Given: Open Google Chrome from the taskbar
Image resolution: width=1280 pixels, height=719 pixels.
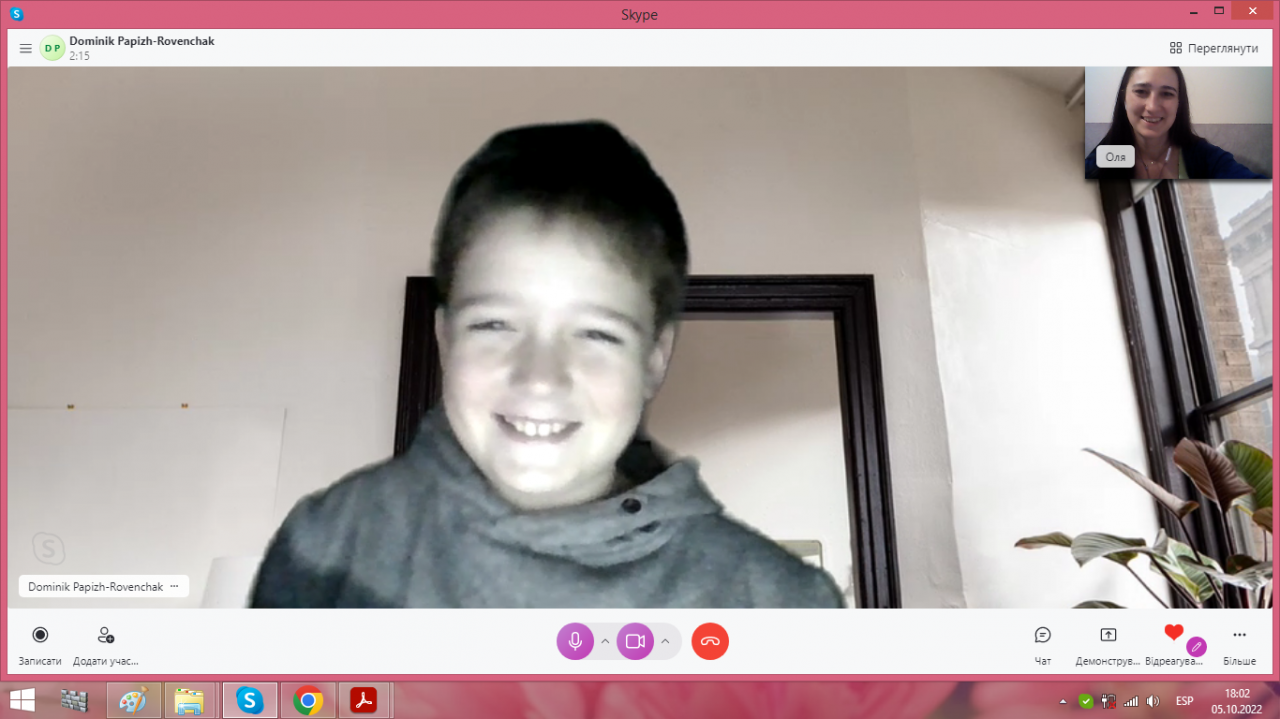Looking at the screenshot, I should pyautogui.click(x=308, y=701).
